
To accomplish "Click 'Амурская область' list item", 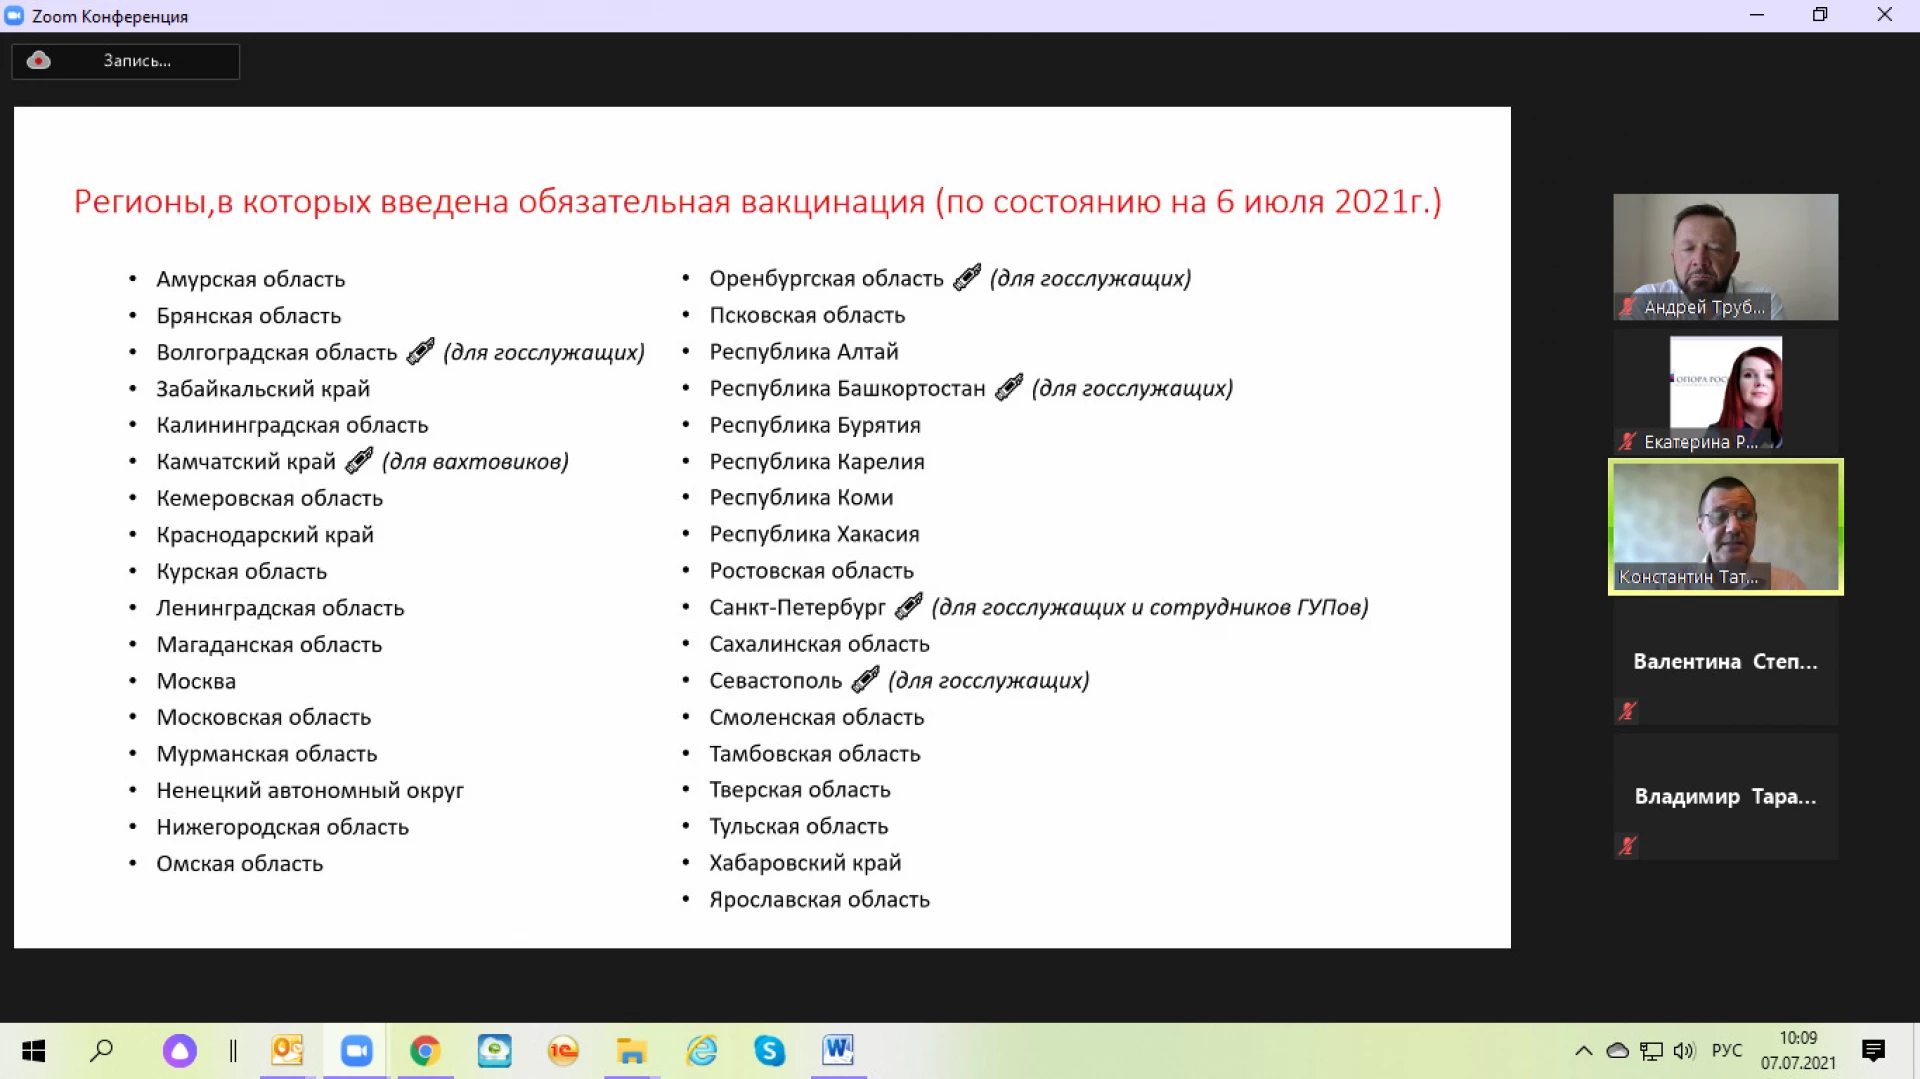I will tap(250, 279).
